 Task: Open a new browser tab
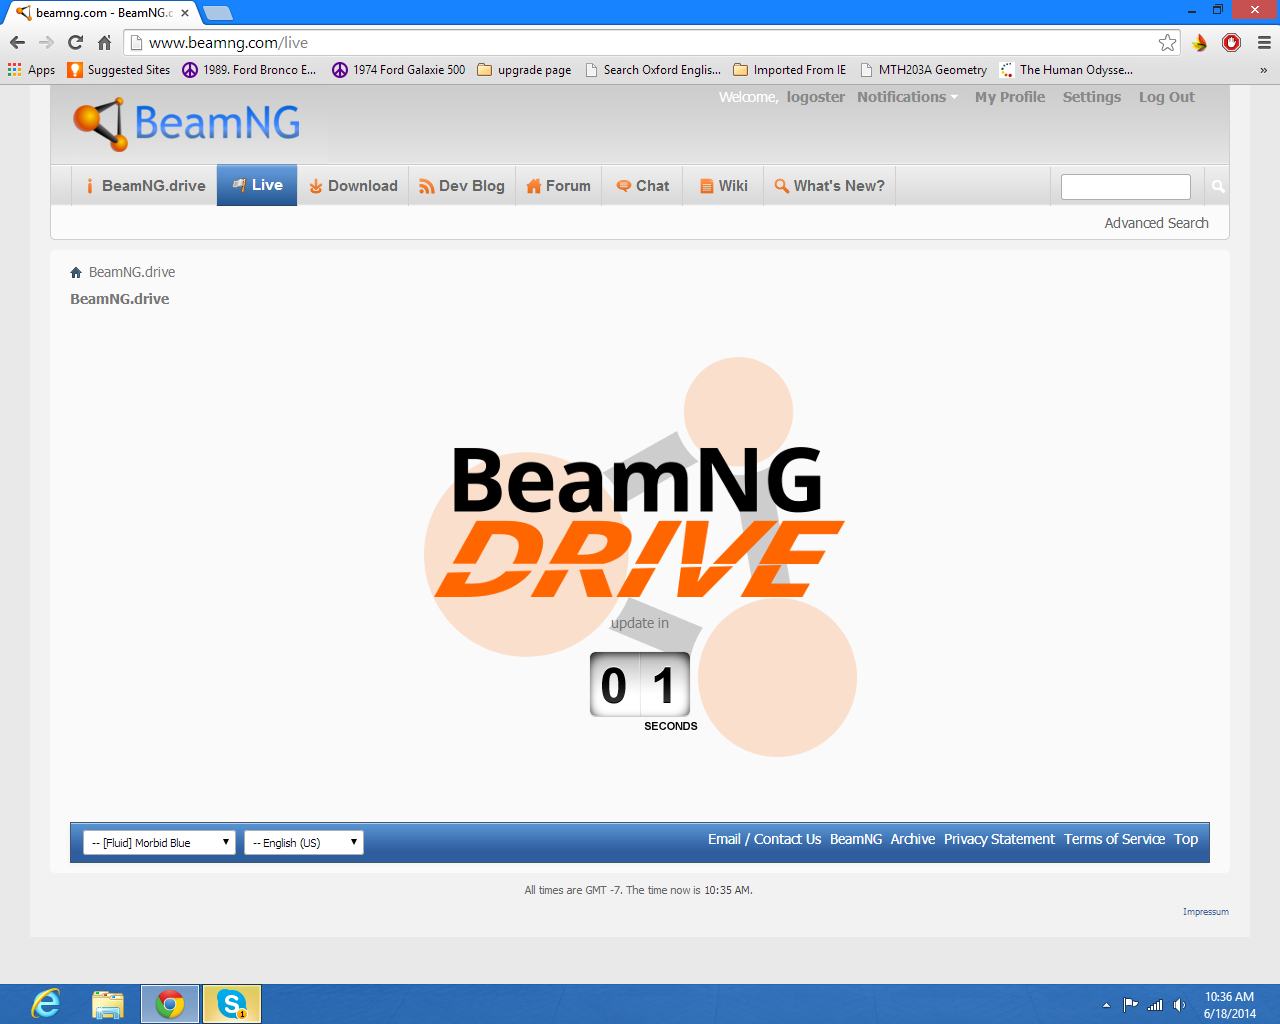tap(217, 13)
